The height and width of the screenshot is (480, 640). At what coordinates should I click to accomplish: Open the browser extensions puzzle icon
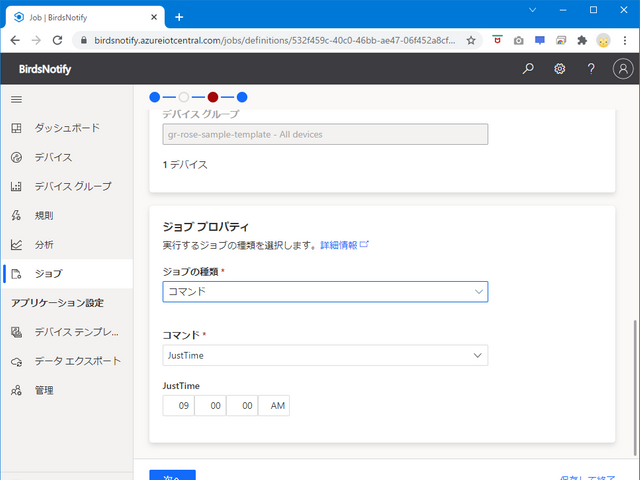click(582, 40)
